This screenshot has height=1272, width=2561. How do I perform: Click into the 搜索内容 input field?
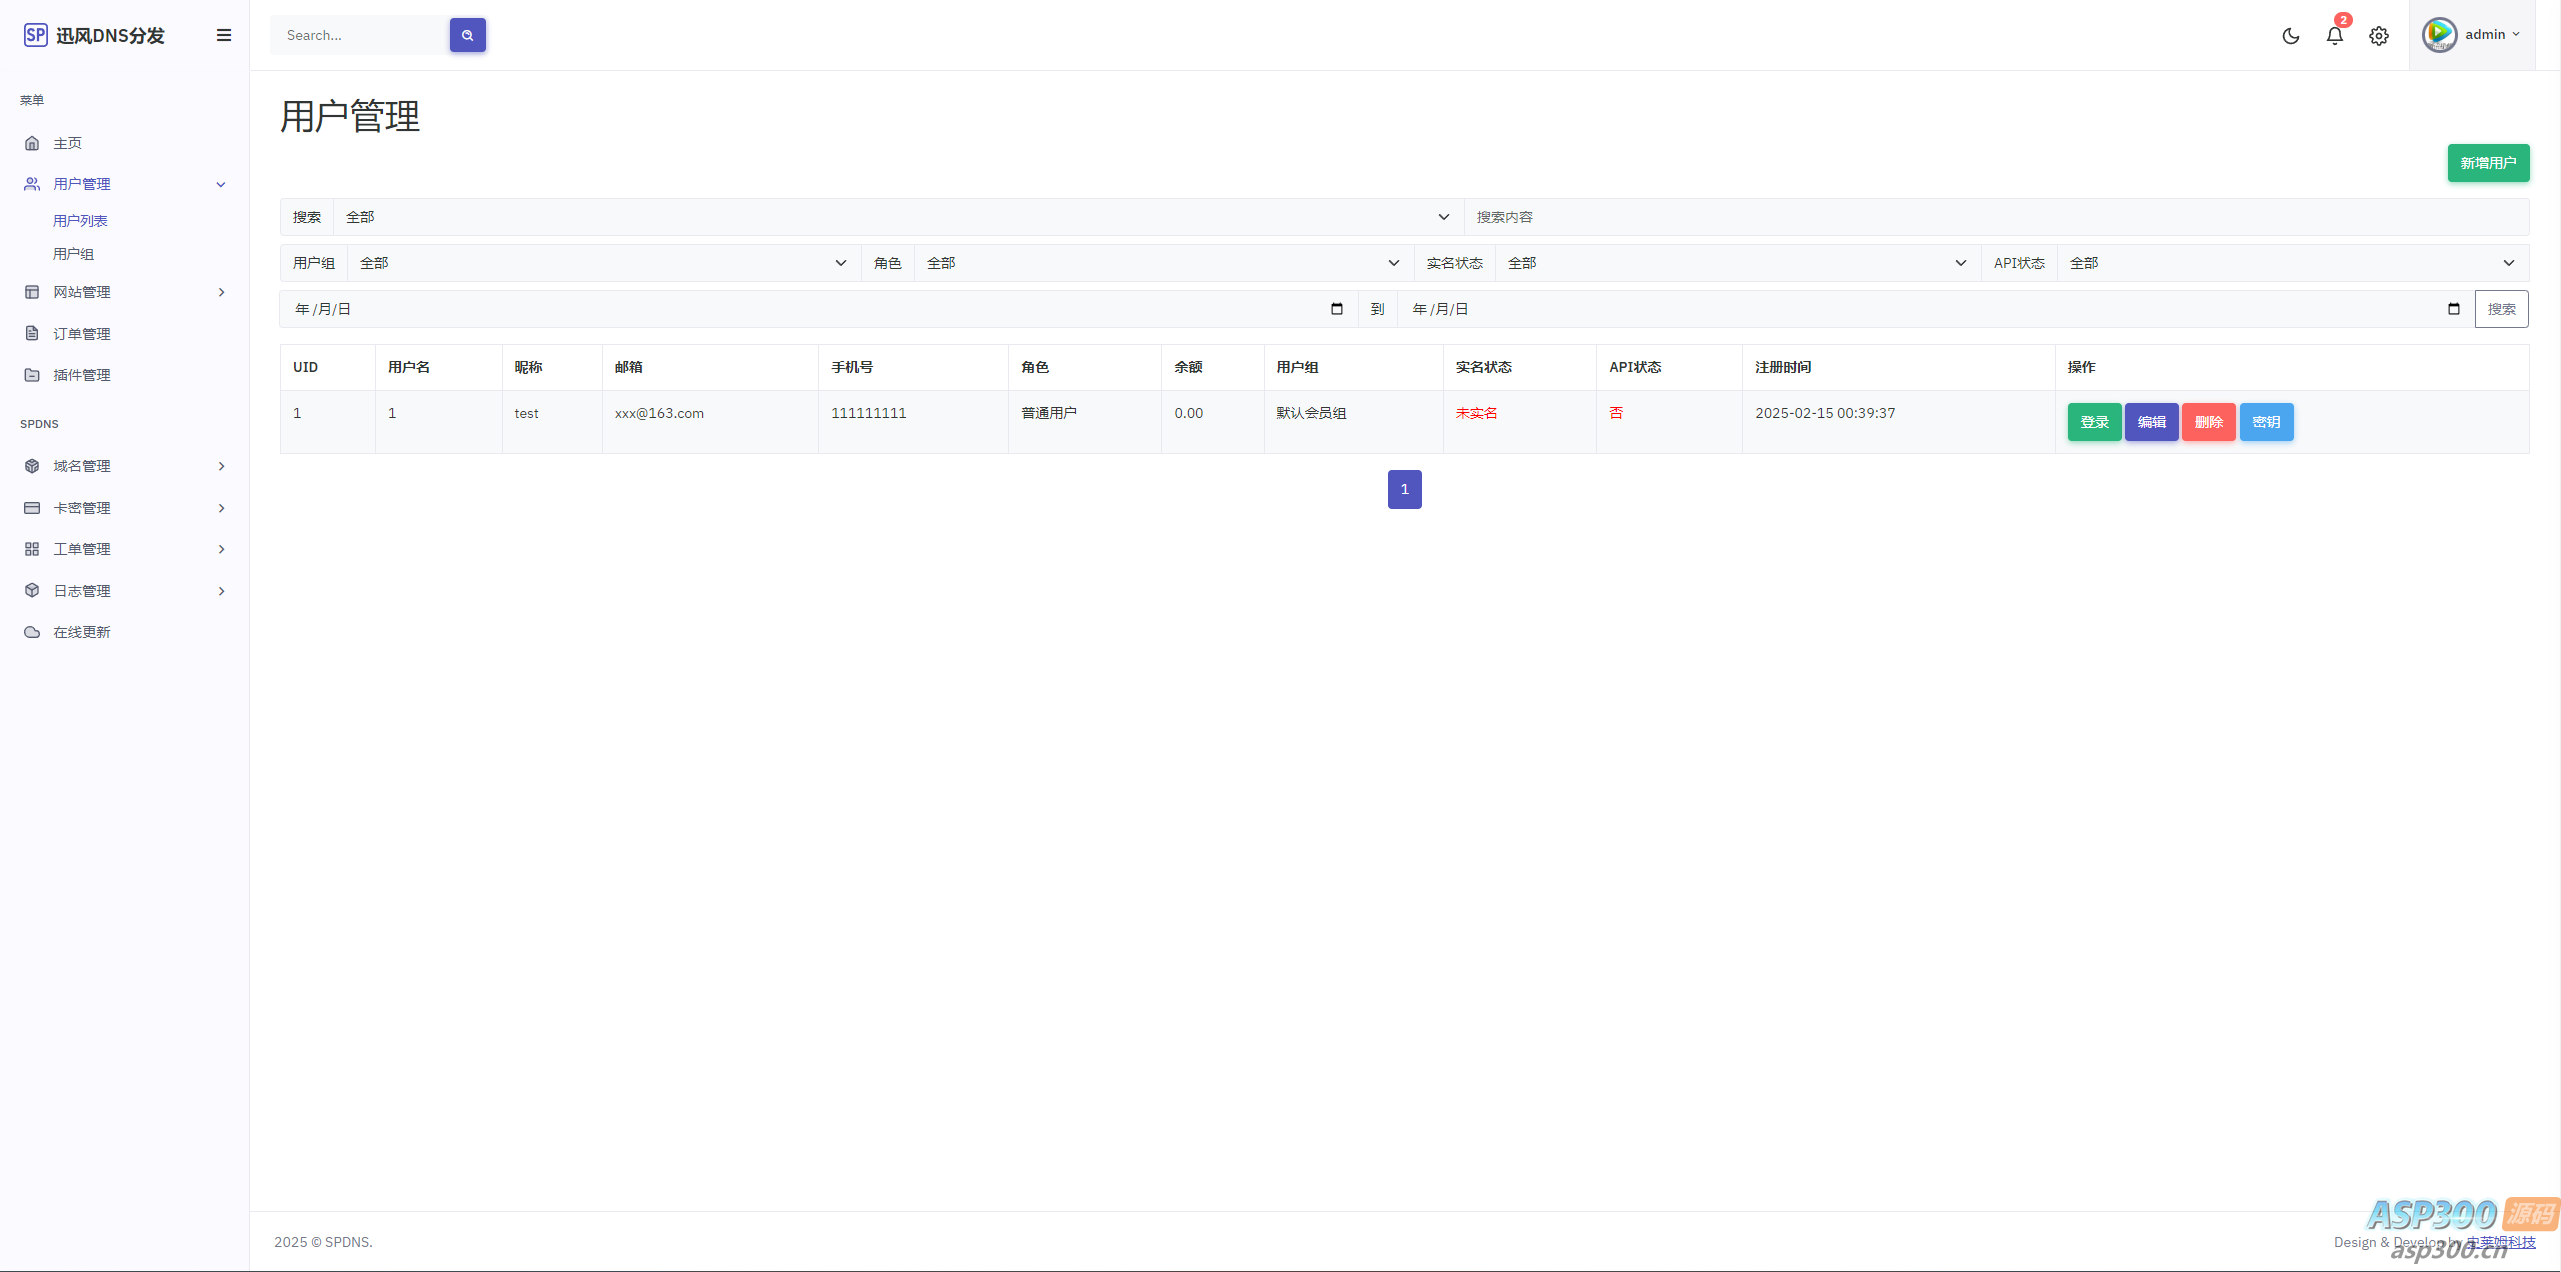click(x=1995, y=217)
